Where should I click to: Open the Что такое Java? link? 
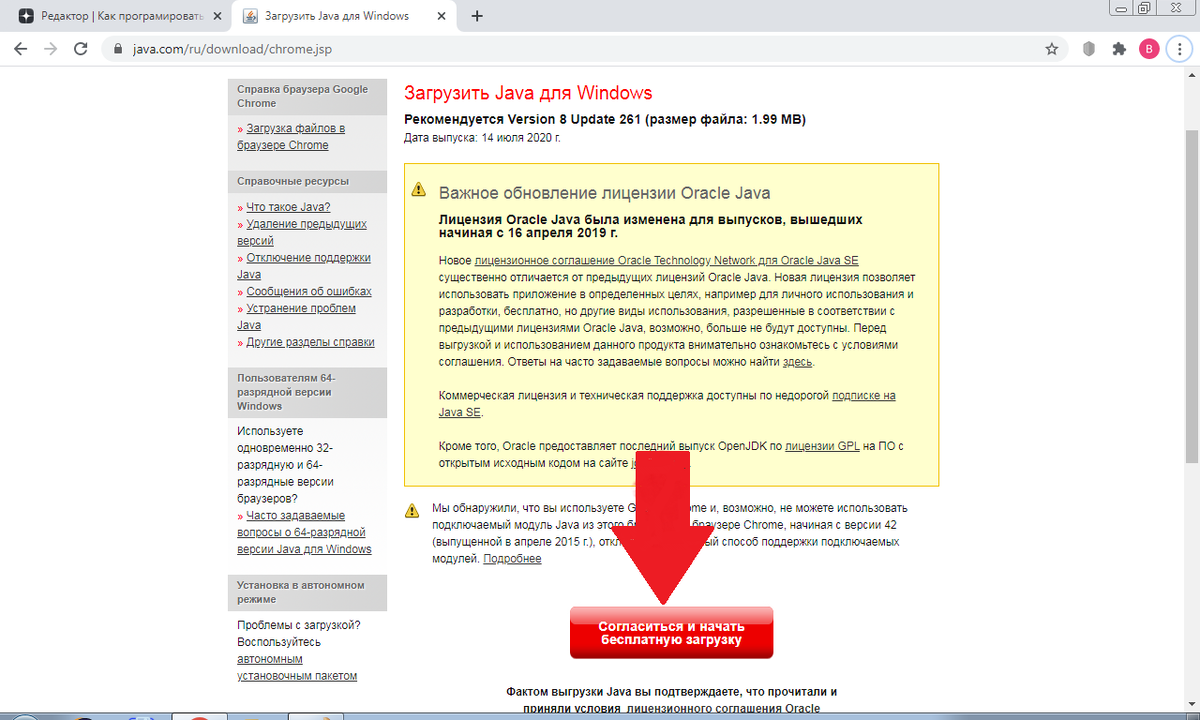pos(288,207)
